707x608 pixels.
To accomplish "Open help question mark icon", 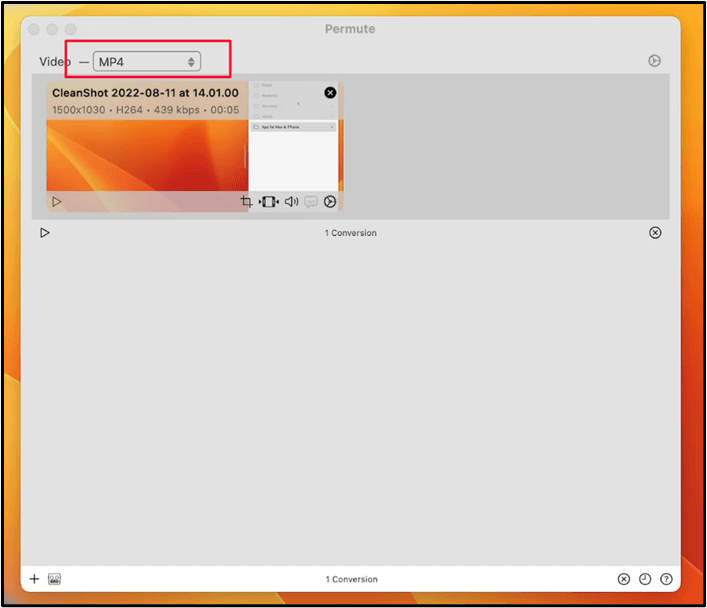I will tap(666, 579).
